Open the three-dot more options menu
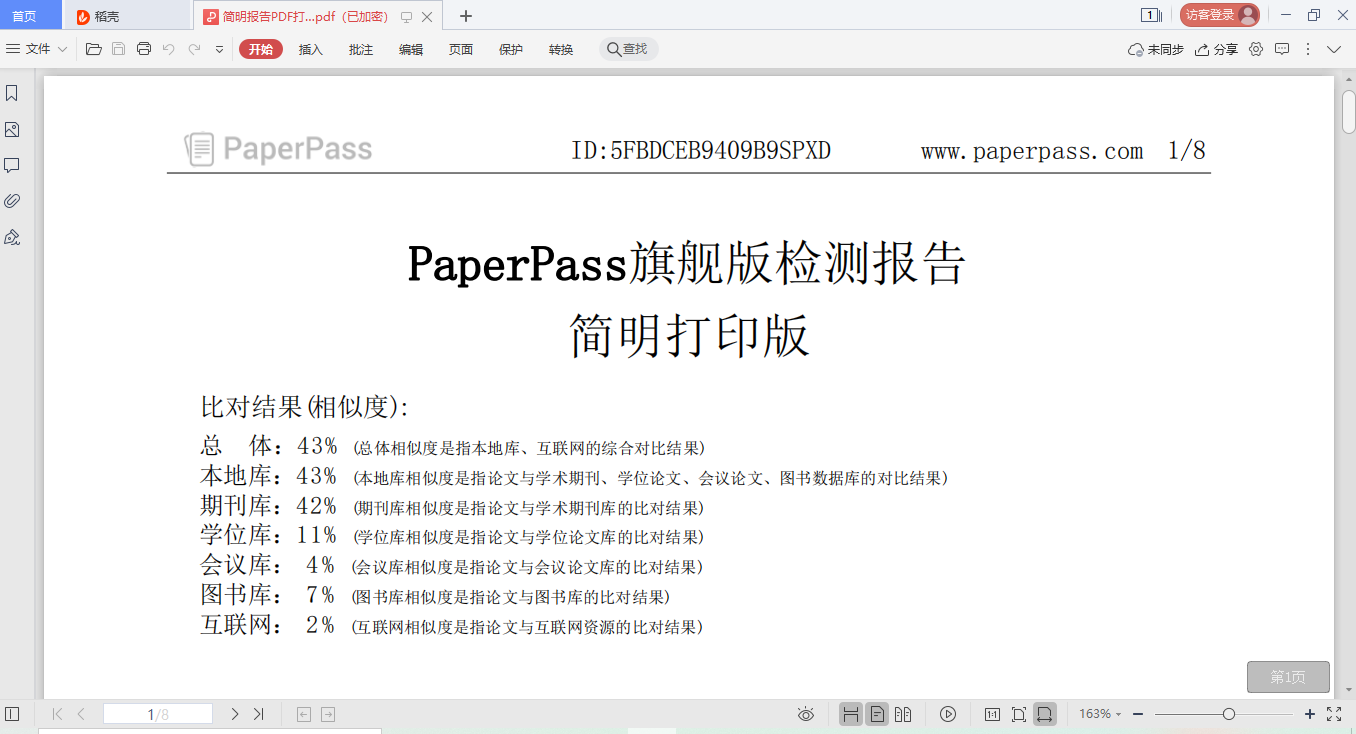The image size is (1356, 734). (1308, 49)
